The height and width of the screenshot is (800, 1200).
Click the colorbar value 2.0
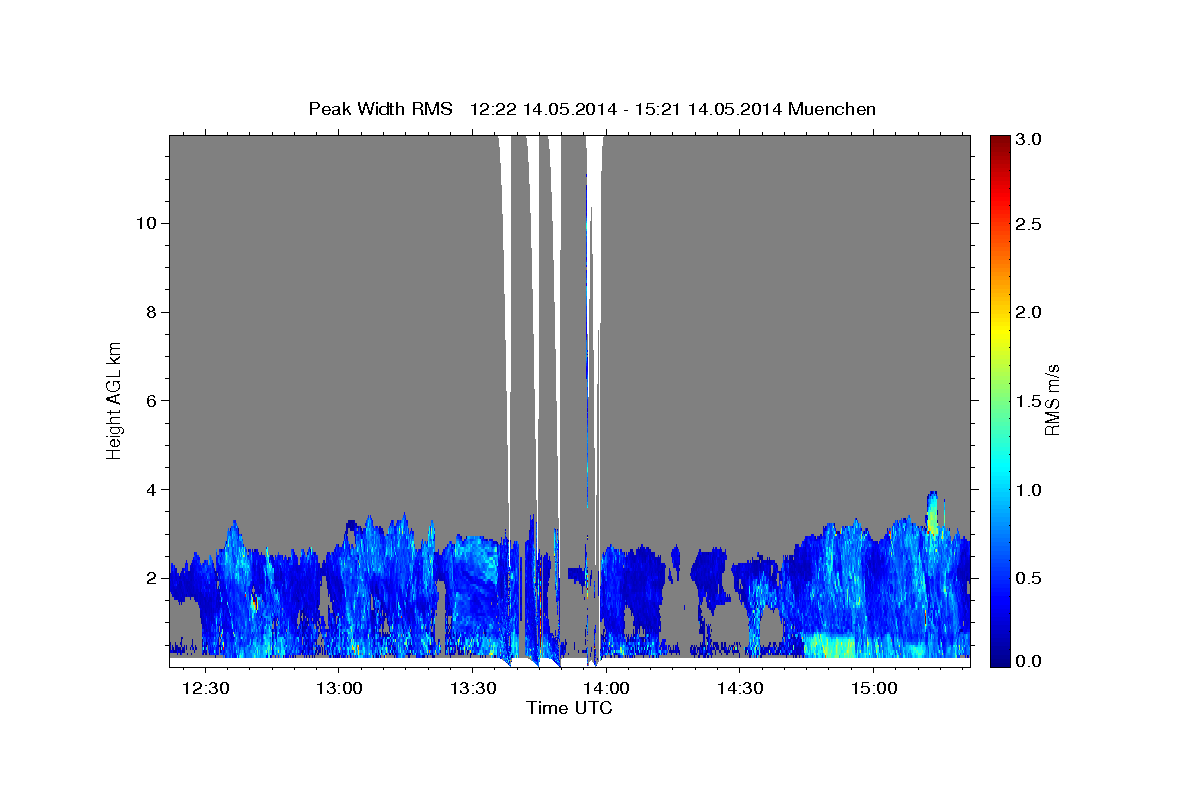[x=1030, y=312]
